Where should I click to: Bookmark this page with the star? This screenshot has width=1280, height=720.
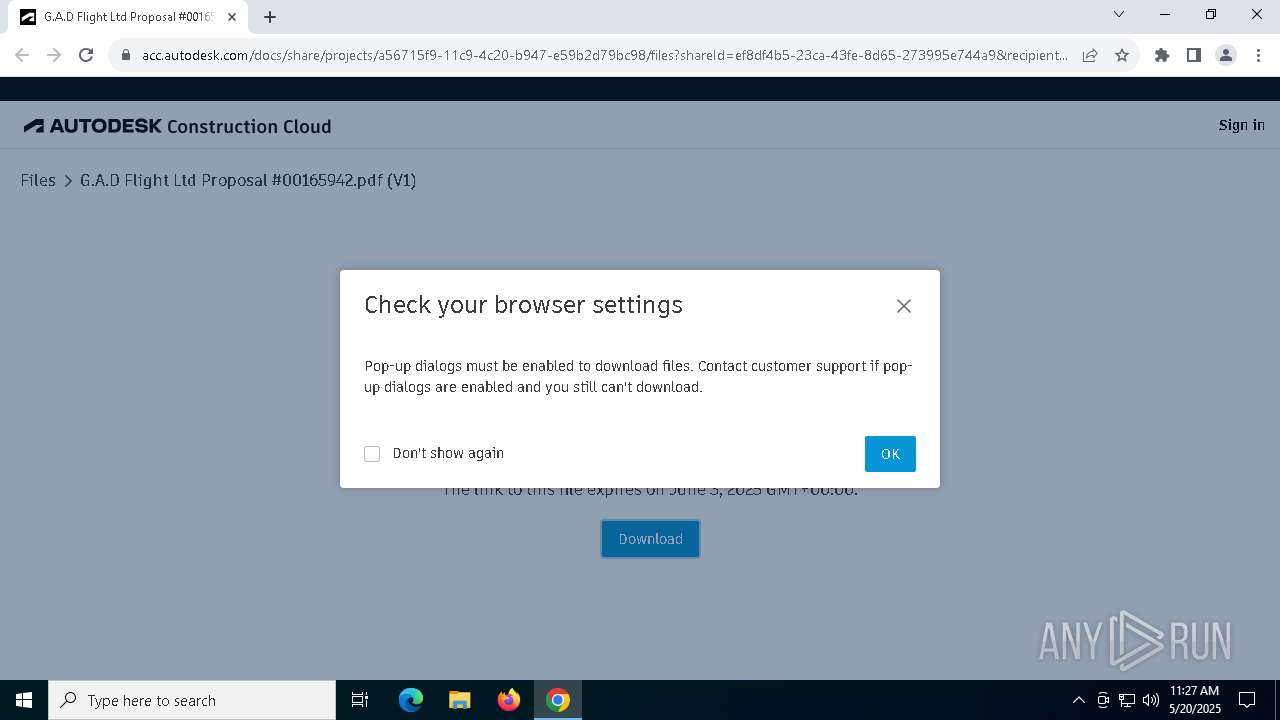tap(1122, 55)
